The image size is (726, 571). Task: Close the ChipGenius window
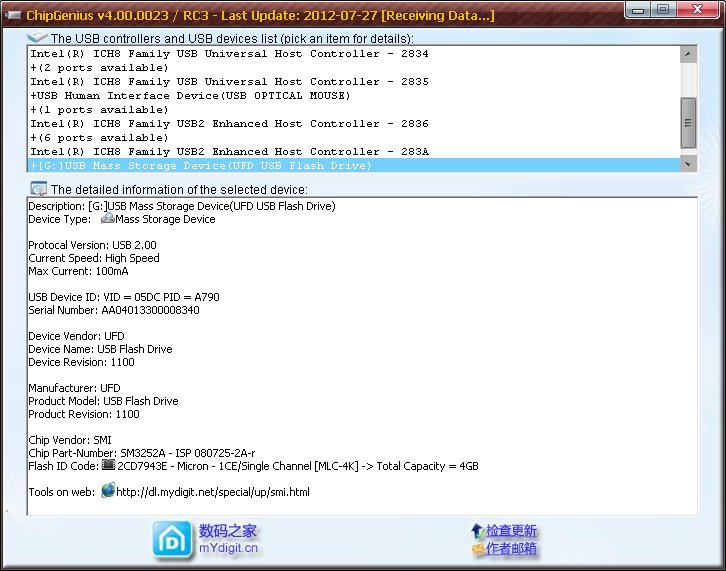(x=698, y=10)
